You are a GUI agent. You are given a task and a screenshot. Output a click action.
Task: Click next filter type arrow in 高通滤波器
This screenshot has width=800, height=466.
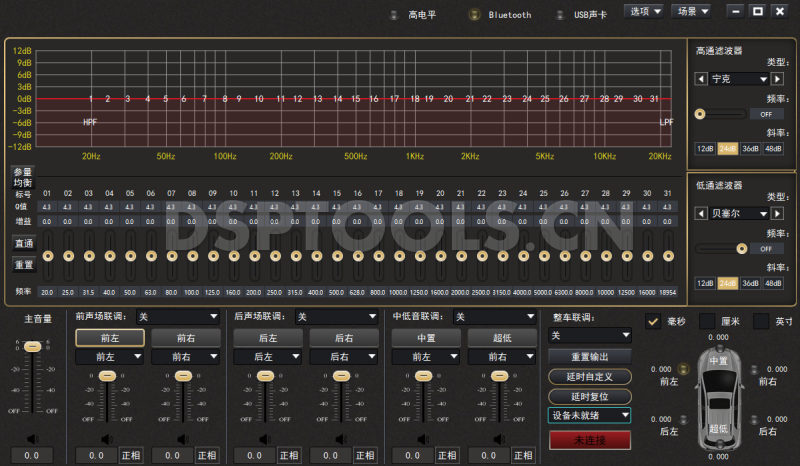pyautogui.click(x=777, y=78)
